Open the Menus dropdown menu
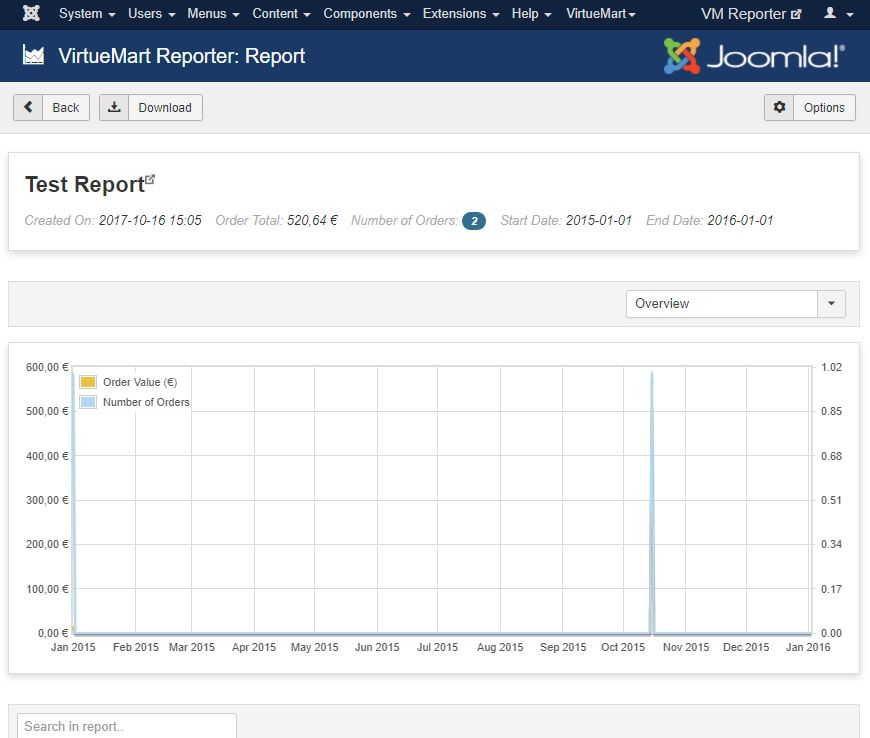This screenshot has height=738, width=870. pos(213,14)
